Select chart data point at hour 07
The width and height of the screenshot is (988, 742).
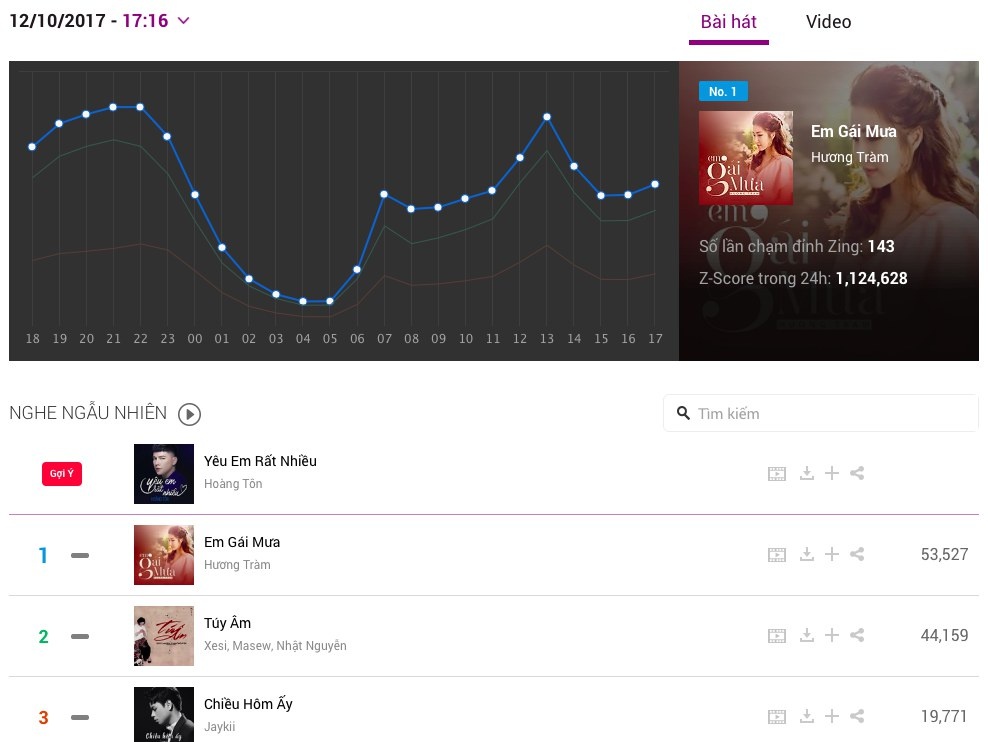pyautogui.click(x=384, y=194)
